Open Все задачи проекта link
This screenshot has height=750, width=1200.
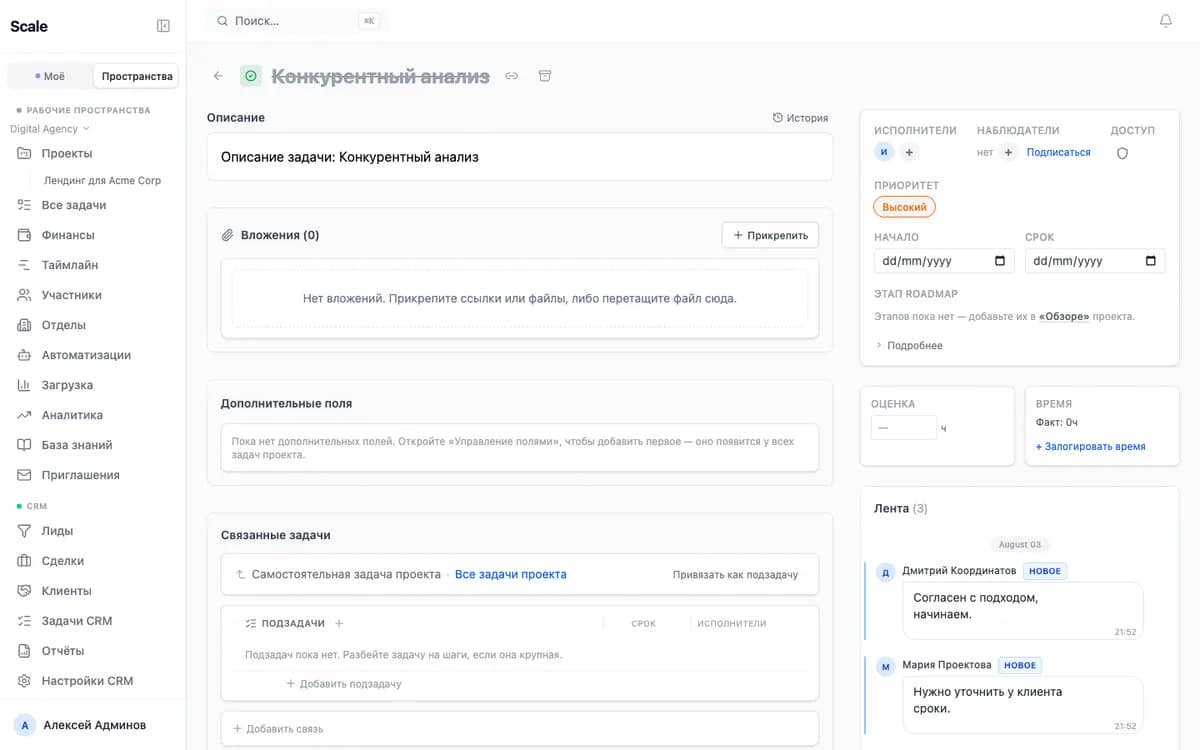click(x=511, y=574)
